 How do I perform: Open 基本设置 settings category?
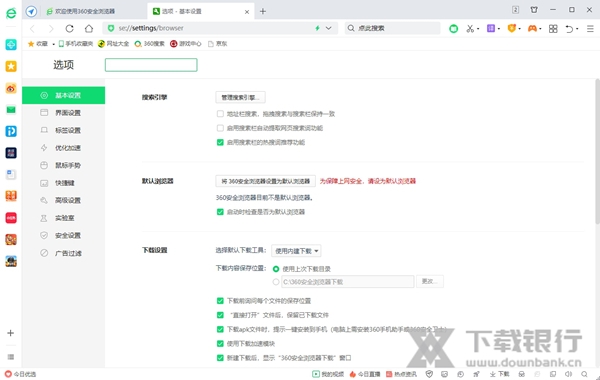click(64, 95)
